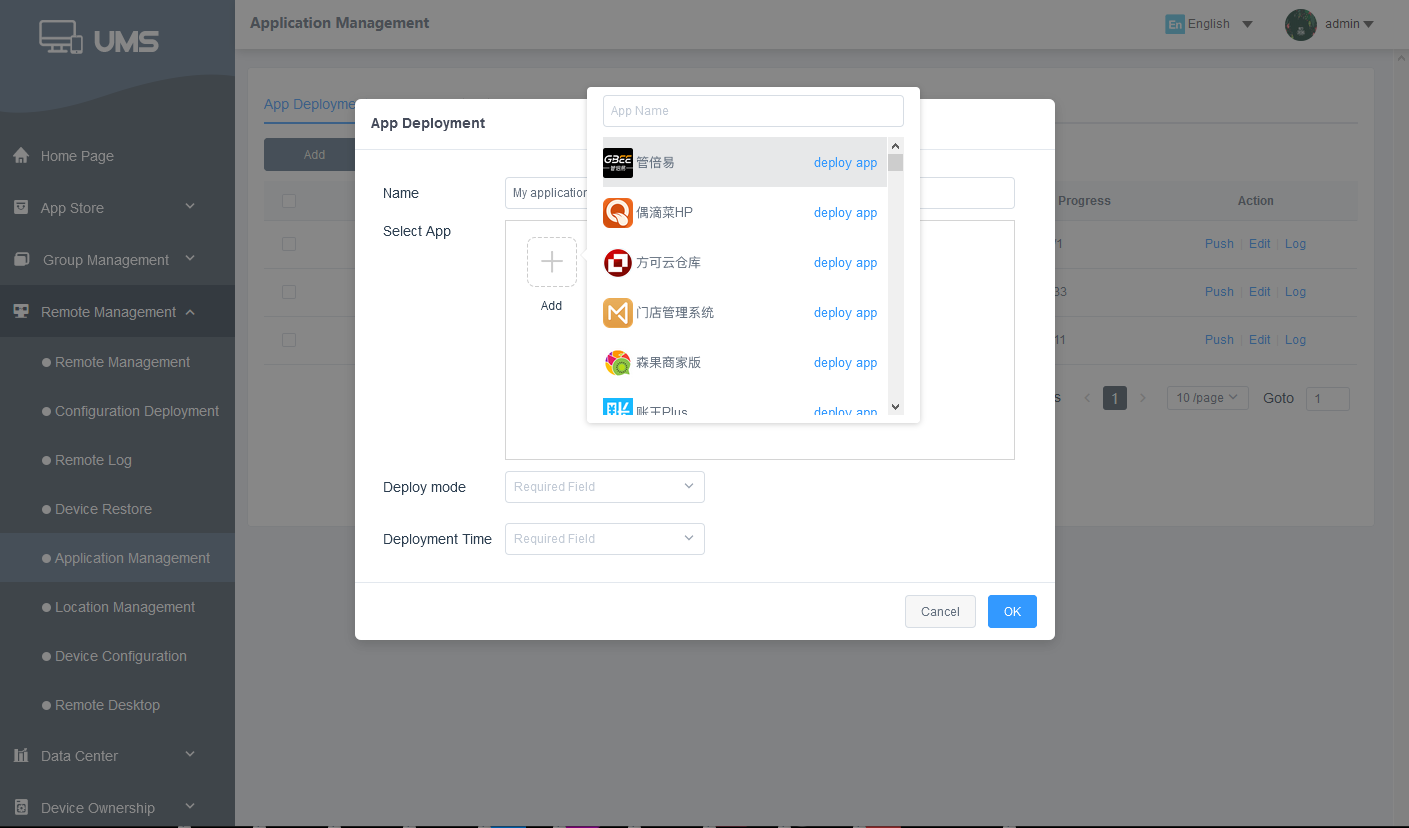Image resolution: width=1409 pixels, height=828 pixels.
Task: Click deploy app link for 方可云仓库
Action: point(845,263)
